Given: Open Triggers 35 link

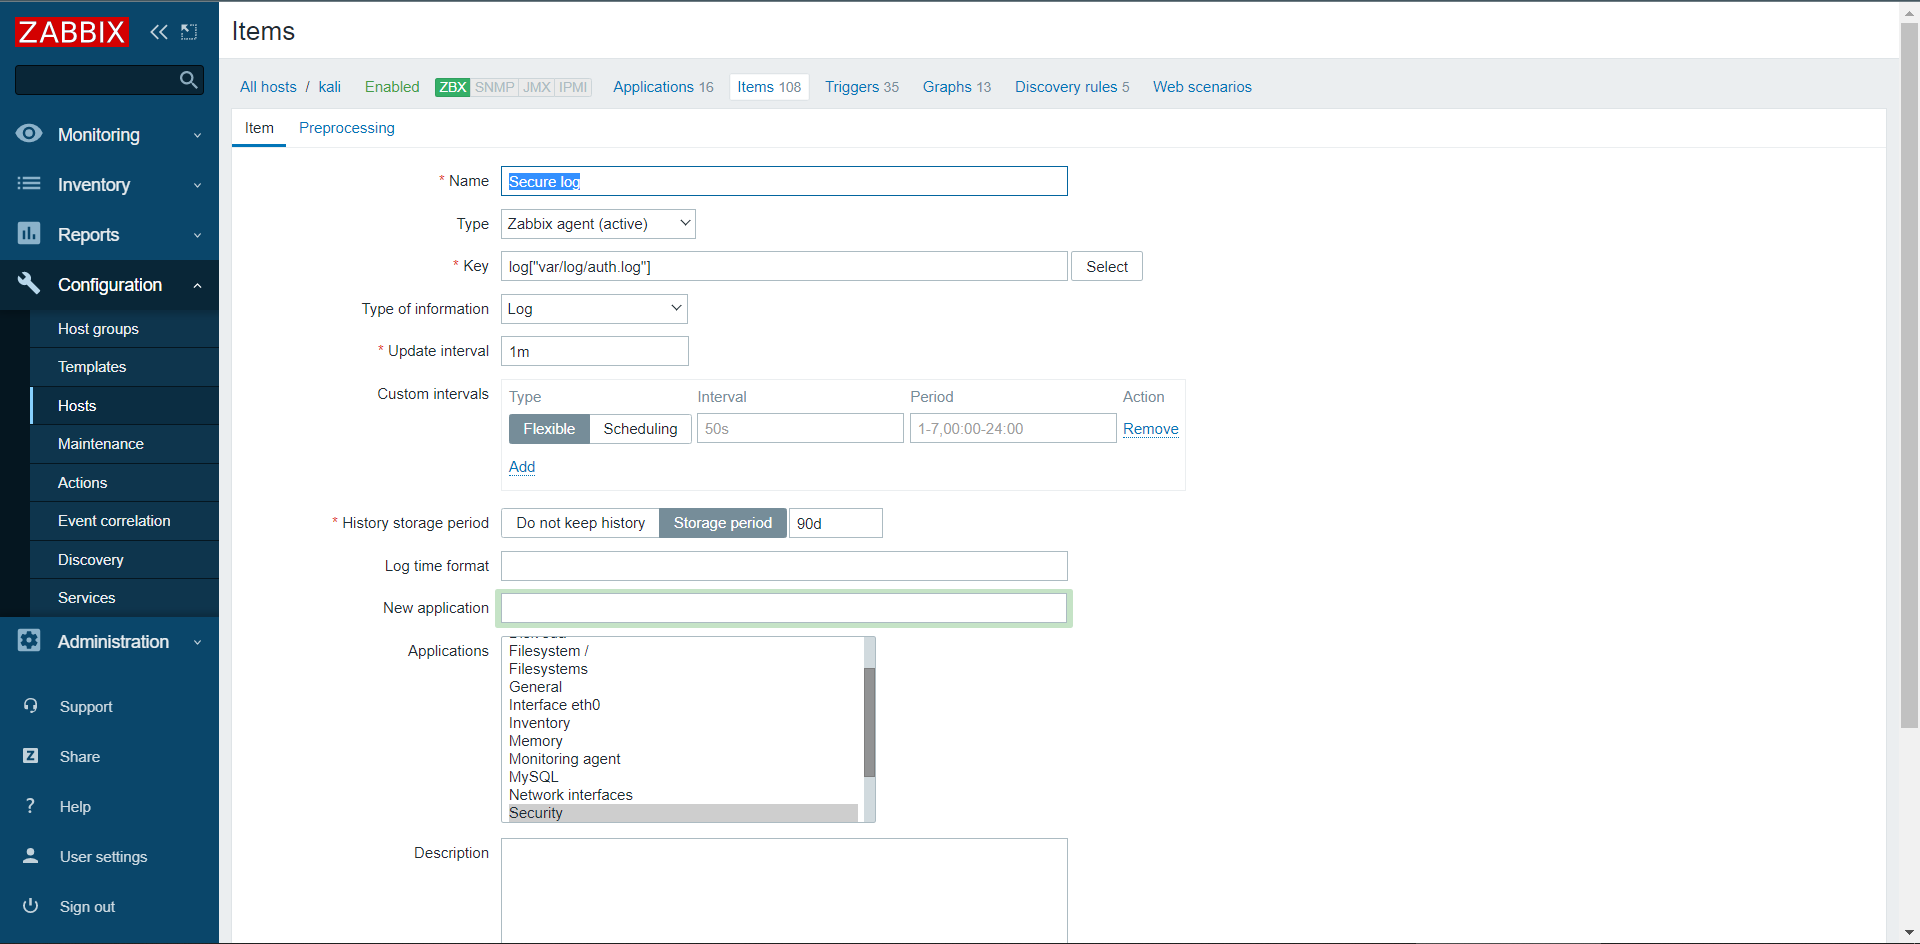Looking at the screenshot, I should [x=862, y=87].
